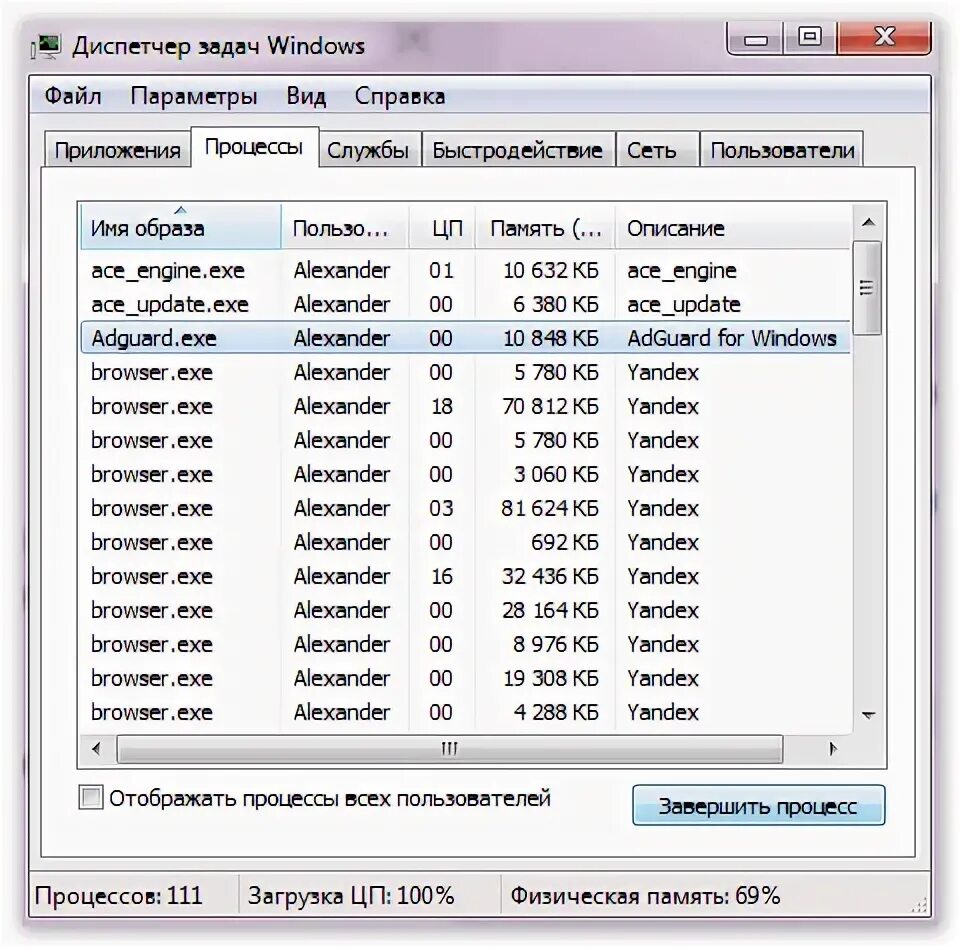Screen dimensions: 960x948
Task: Open the Вид menu
Action: point(306,96)
